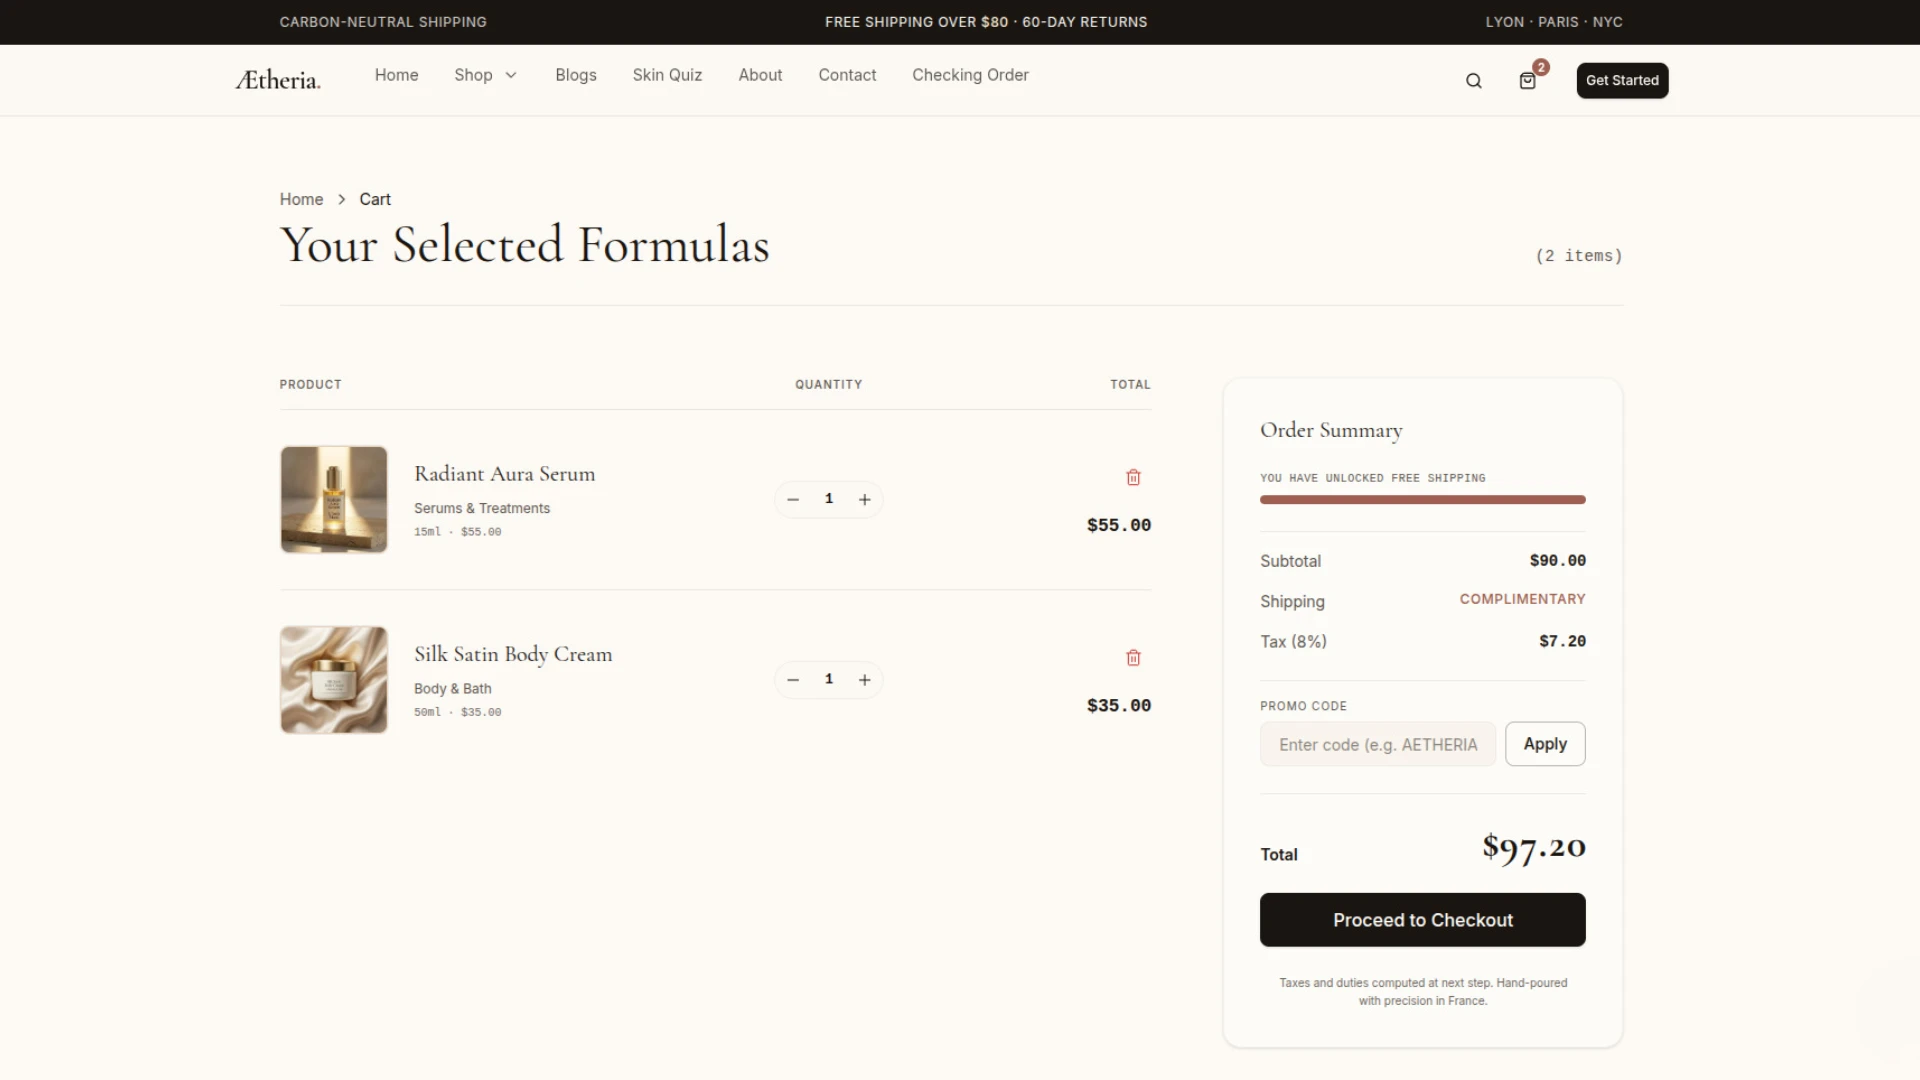Image resolution: width=1920 pixels, height=1080 pixels.
Task: Navigate to the About page
Action: click(x=760, y=75)
